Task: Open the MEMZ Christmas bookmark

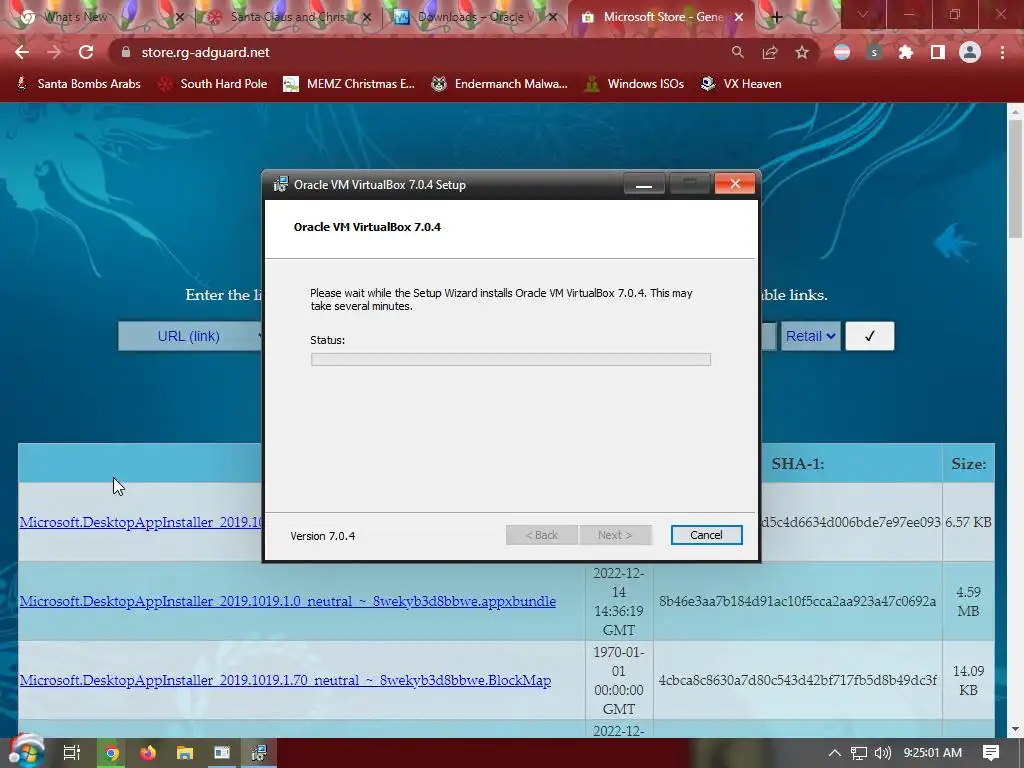Action: point(349,84)
